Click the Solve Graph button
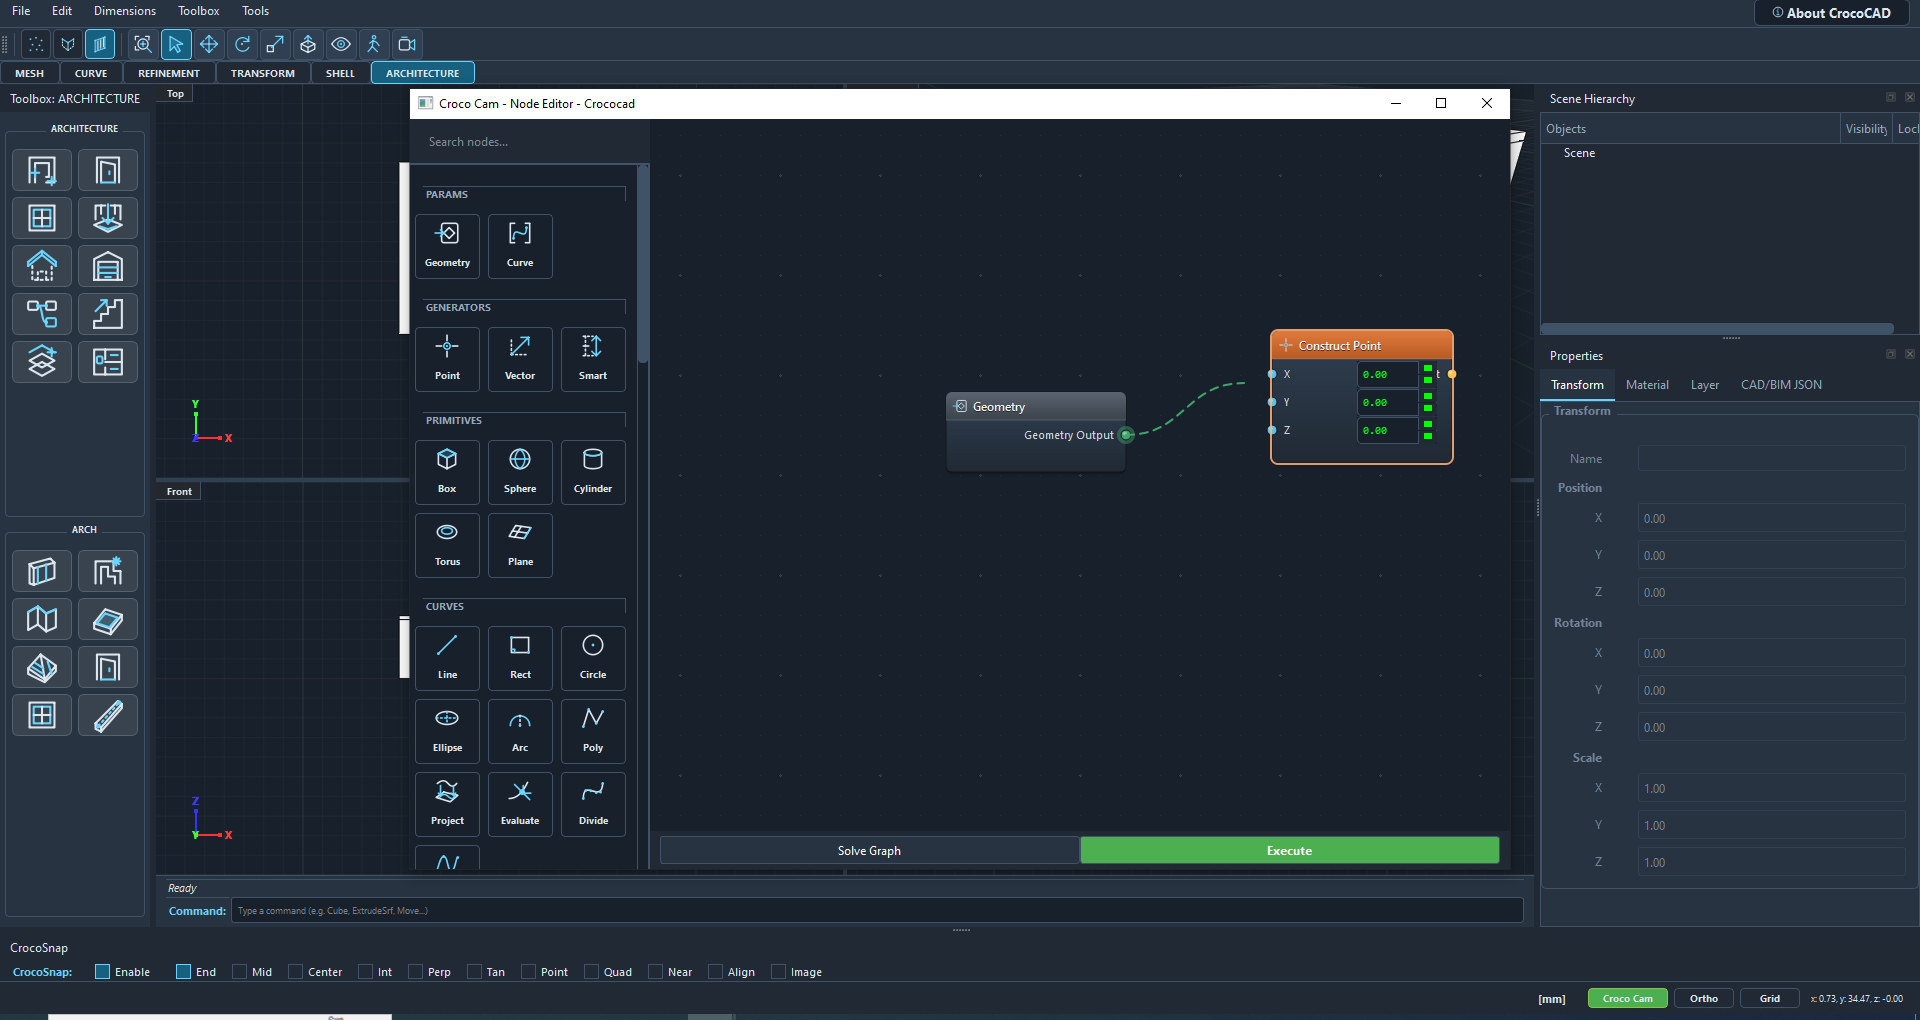Image resolution: width=1920 pixels, height=1020 pixels. [869, 851]
